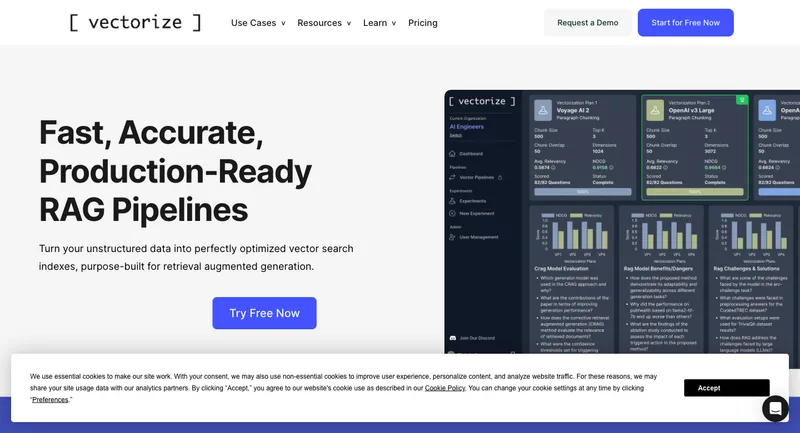Viewport: 800px width, 433px height.
Task: Open the Resources dropdown menu
Action: click(324, 23)
